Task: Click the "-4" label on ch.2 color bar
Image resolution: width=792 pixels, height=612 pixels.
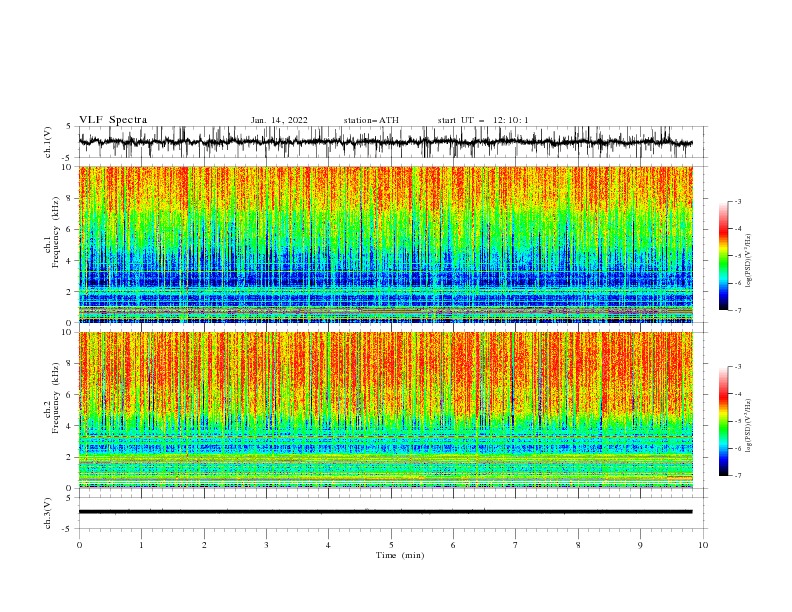Action: [x=738, y=394]
